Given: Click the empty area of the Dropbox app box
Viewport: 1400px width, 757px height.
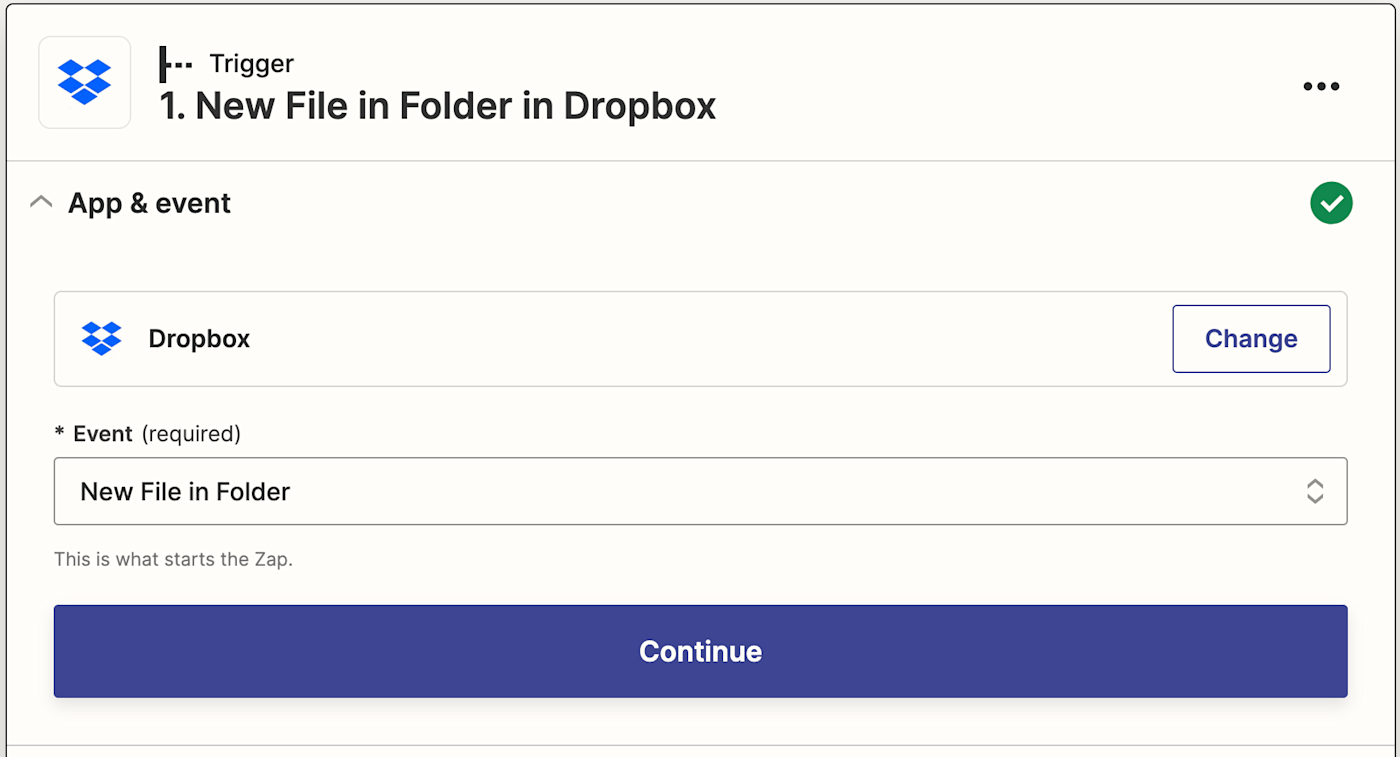Looking at the screenshot, I should point(700,339).
